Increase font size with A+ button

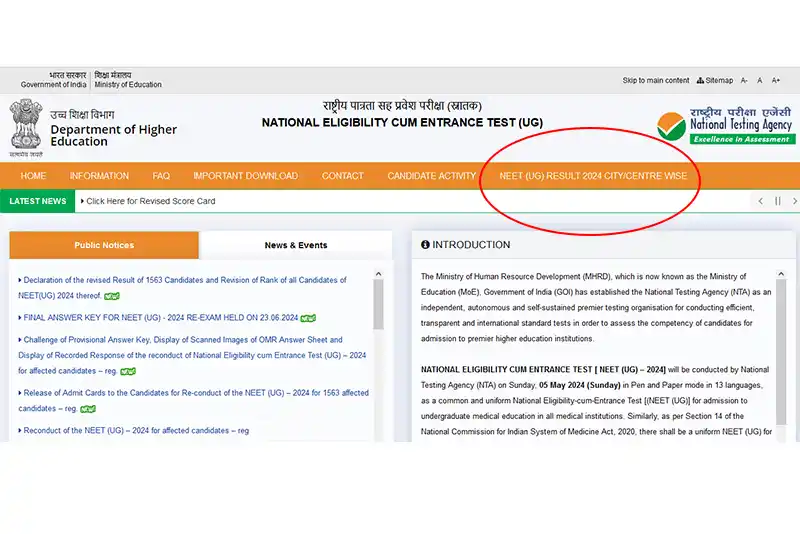click(x=776, y=81)
